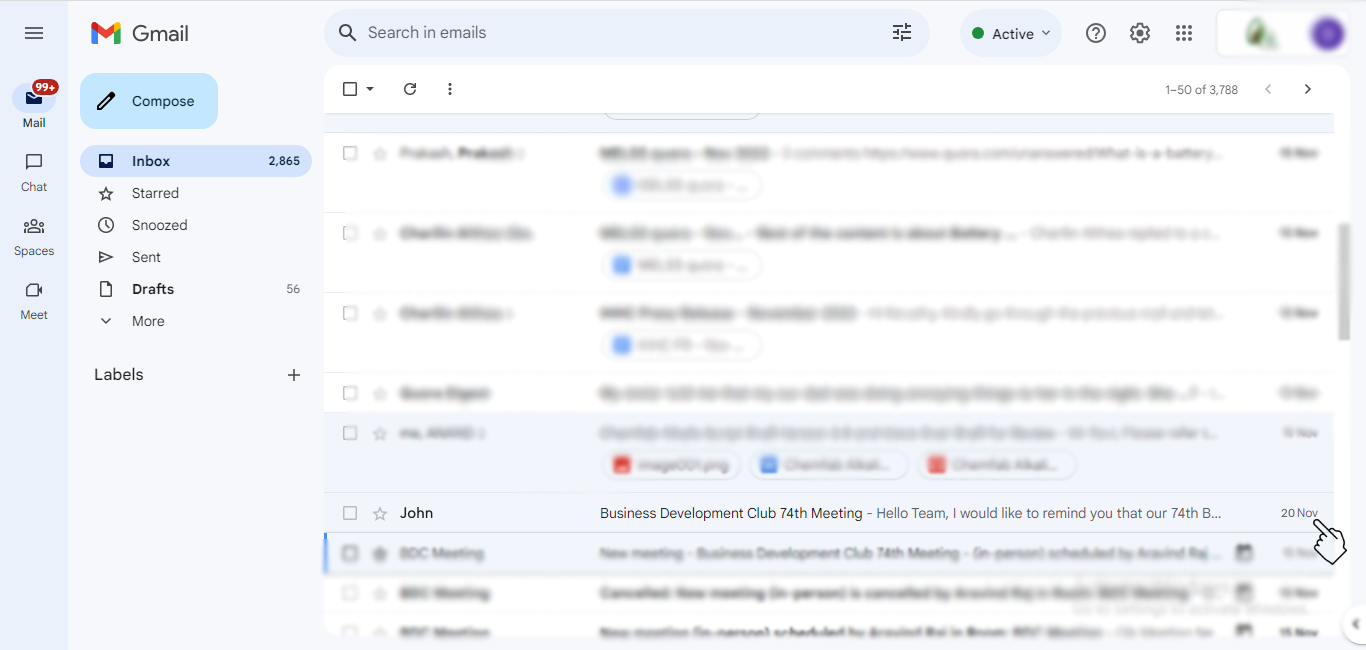Open the Google apps grid
This screenshot has width=1366, height=650.
coord(1184,33)
